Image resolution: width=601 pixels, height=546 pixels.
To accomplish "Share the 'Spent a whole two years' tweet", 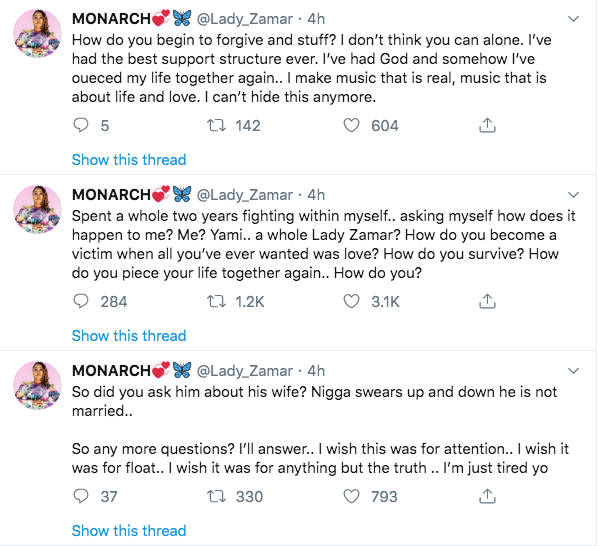I will coord(487,300).
